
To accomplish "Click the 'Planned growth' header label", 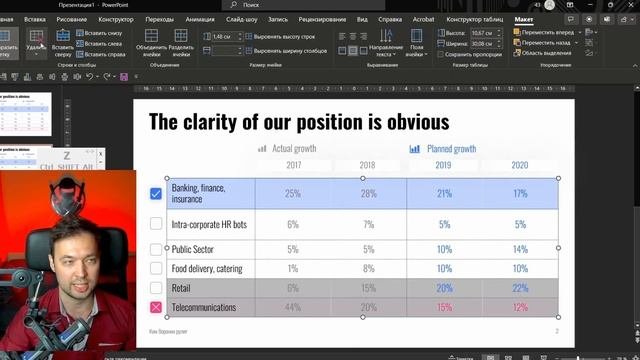I will (451, 149).
